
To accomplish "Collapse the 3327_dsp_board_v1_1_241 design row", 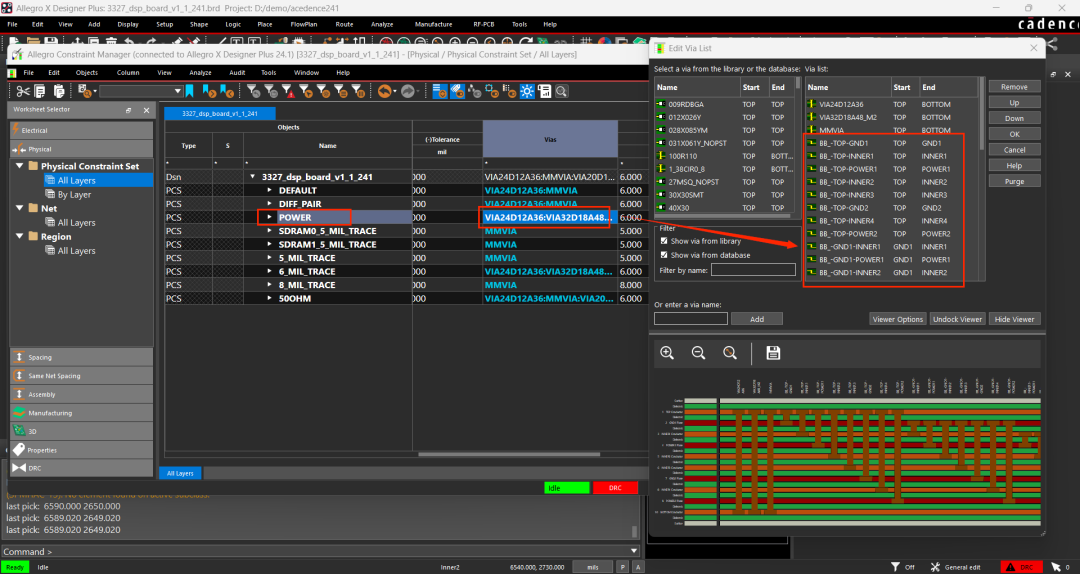I will click(253, 177).
